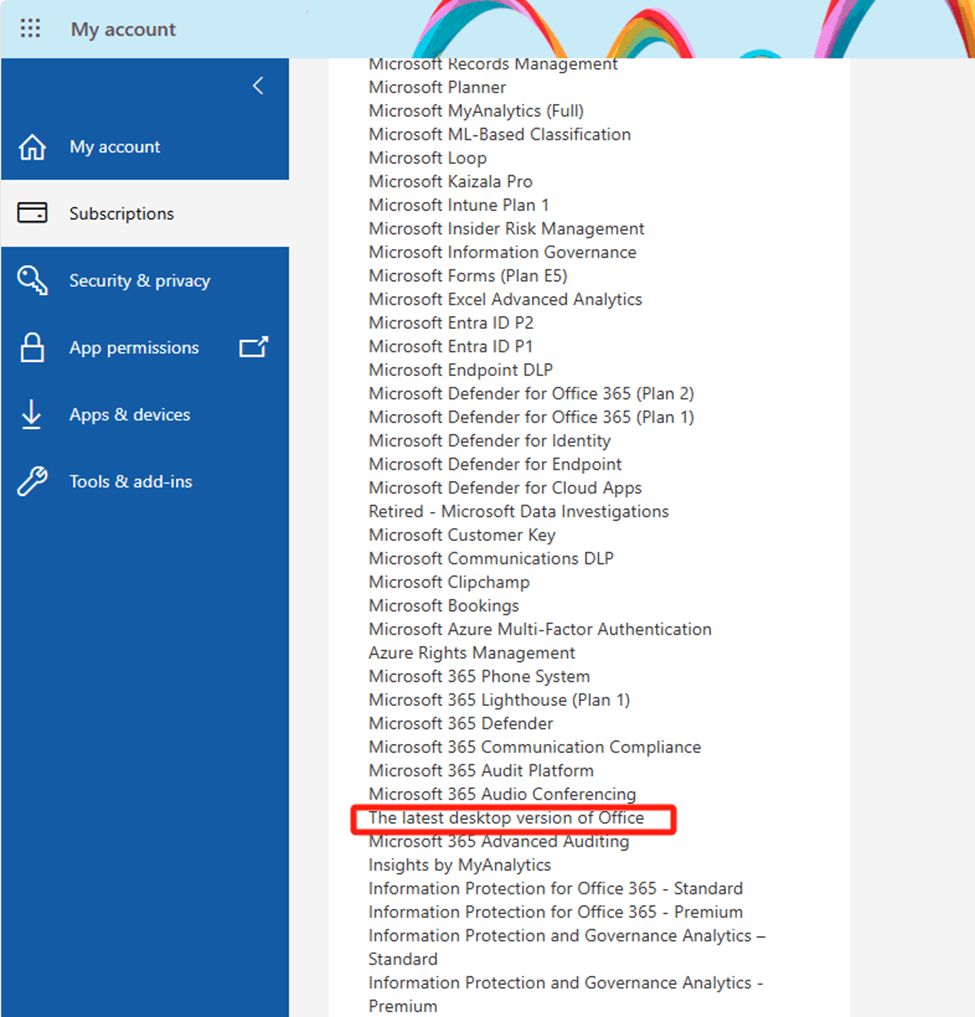This screenshot has width=975, height=1017.
Task: Select 'Microsoft Planner' list entry
Action: coord(437,87)
